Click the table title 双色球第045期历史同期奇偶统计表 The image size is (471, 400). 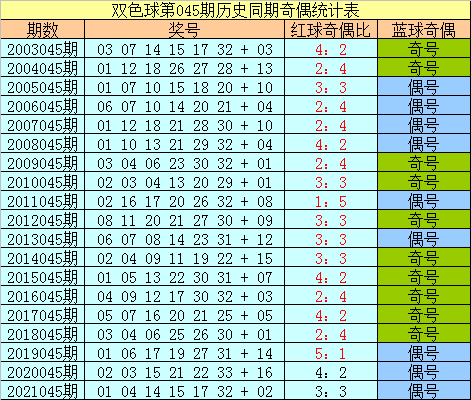tap(235, 10)
